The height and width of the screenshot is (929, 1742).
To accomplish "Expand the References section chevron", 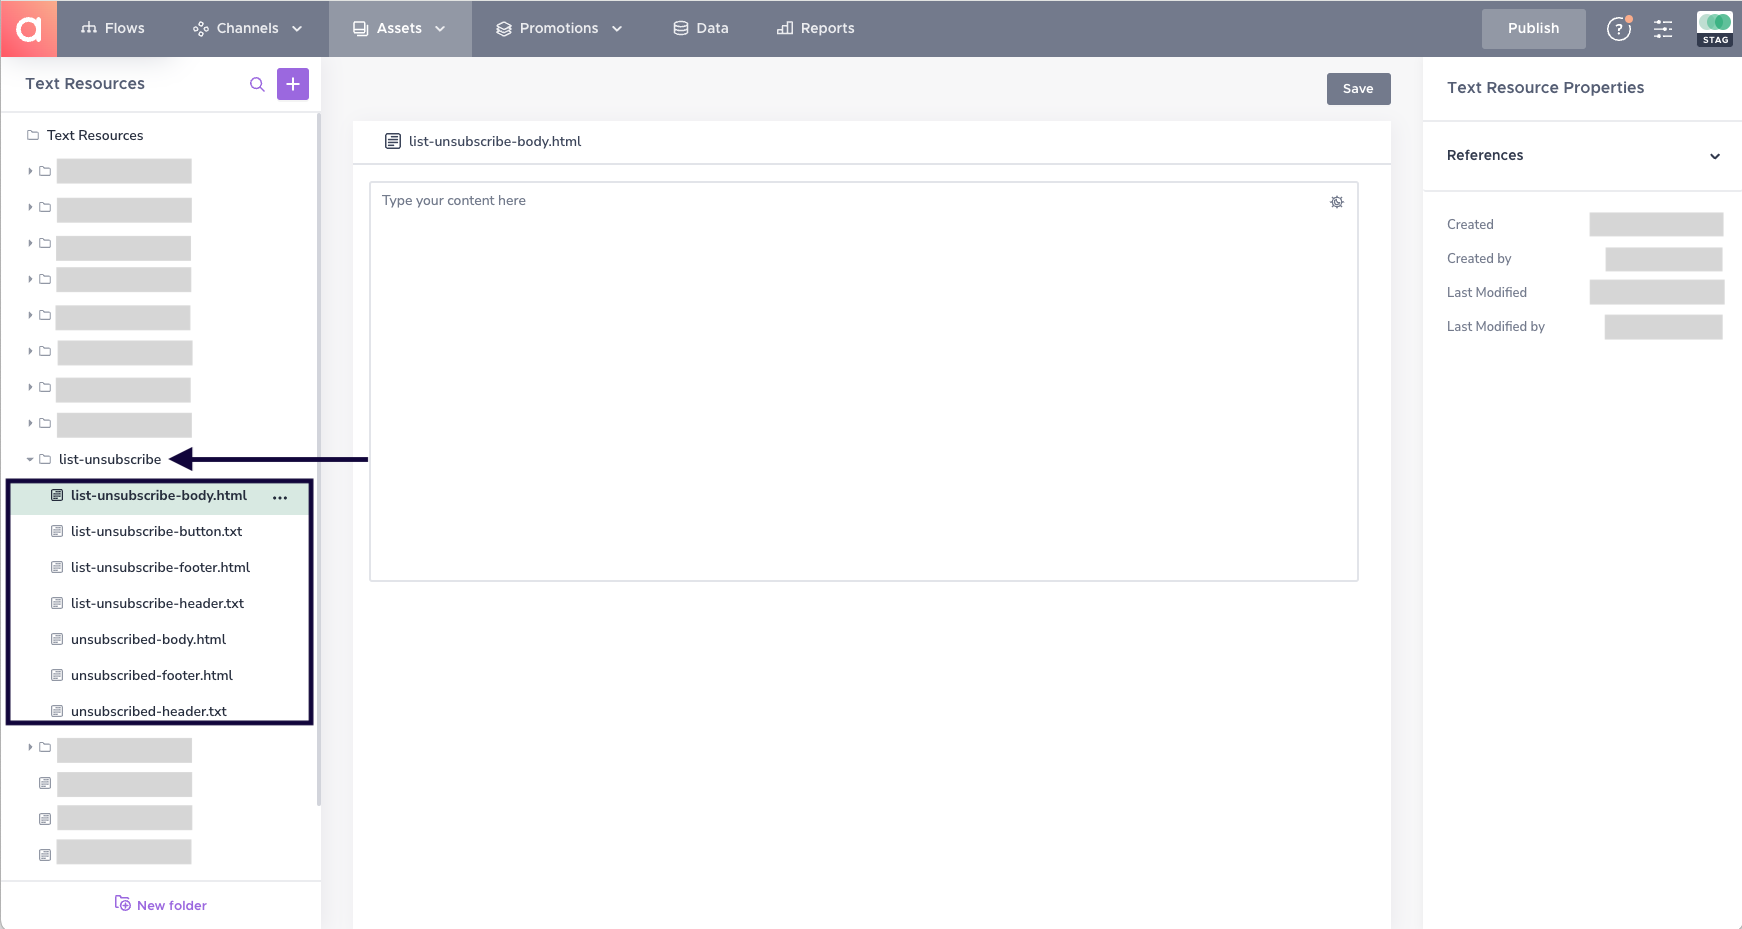I will [1715, 156].
